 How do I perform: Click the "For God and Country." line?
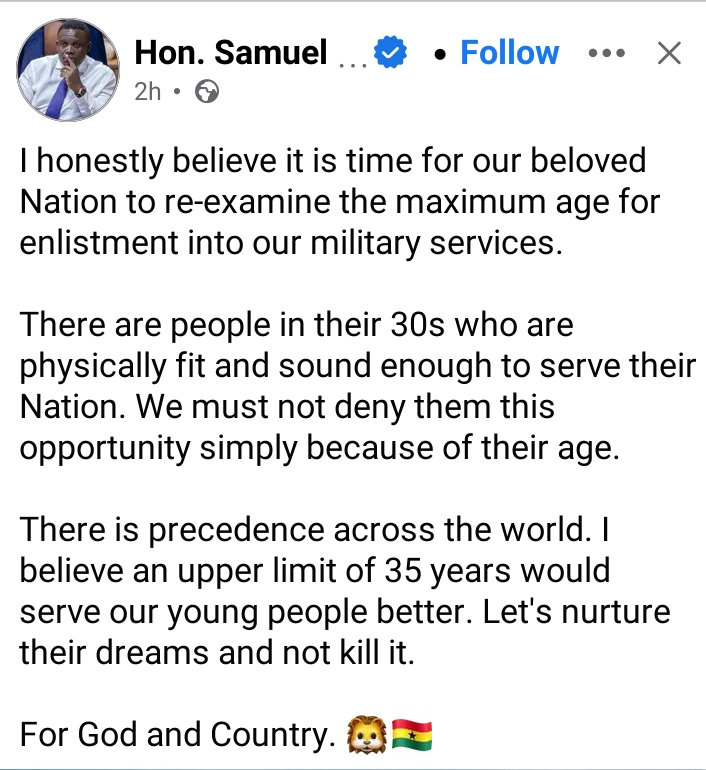[177, 735]
